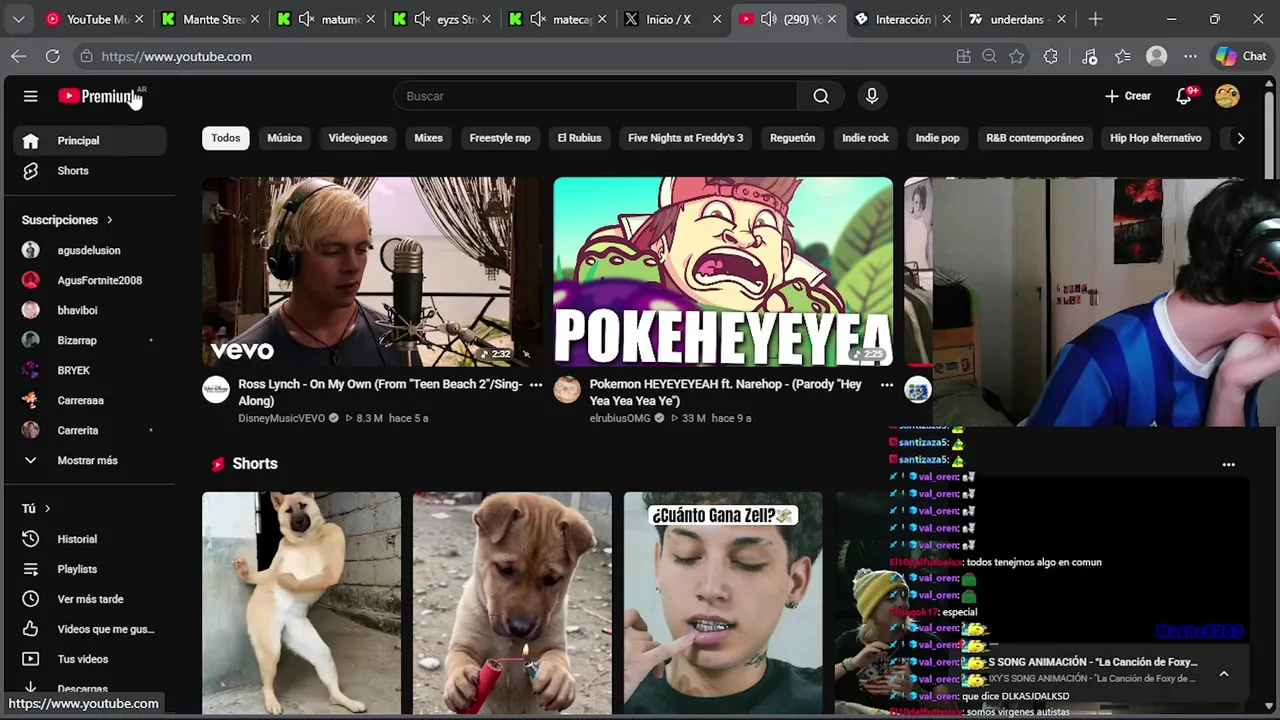Screen dimensions: 1280x720
Task: Expand the Tú section
Action: (x=36, y=509)
